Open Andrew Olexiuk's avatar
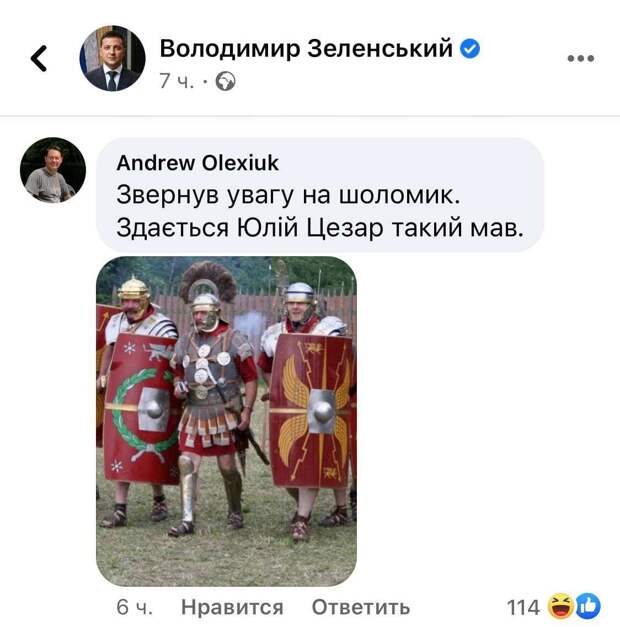 pos(53,170)
